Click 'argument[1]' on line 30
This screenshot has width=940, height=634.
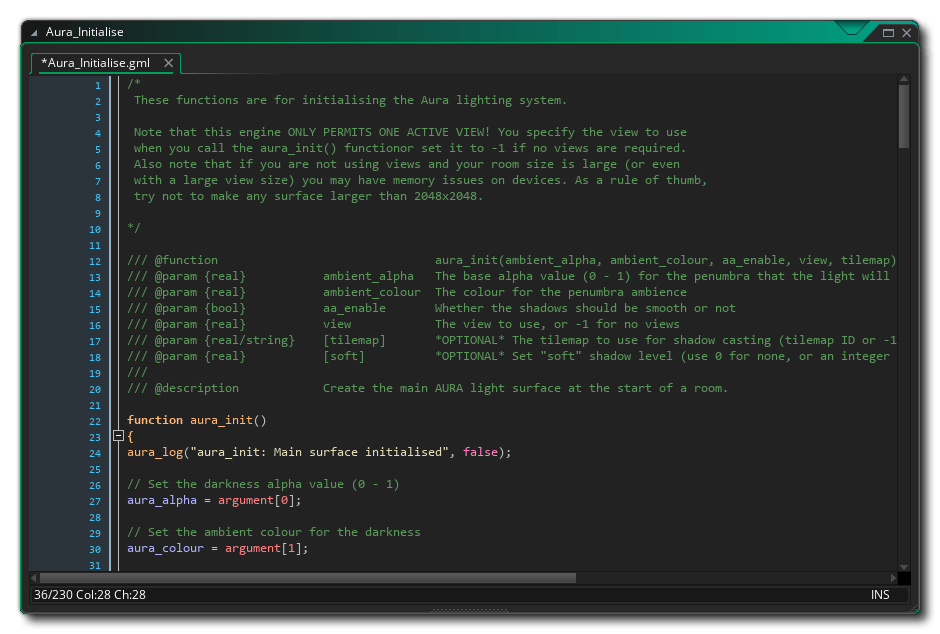point(263,548)
